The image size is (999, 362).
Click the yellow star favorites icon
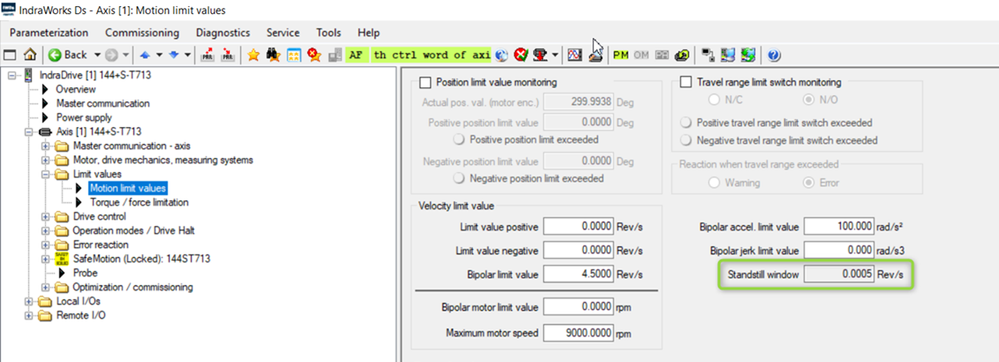pyautogui.click(x=254, y=55)
